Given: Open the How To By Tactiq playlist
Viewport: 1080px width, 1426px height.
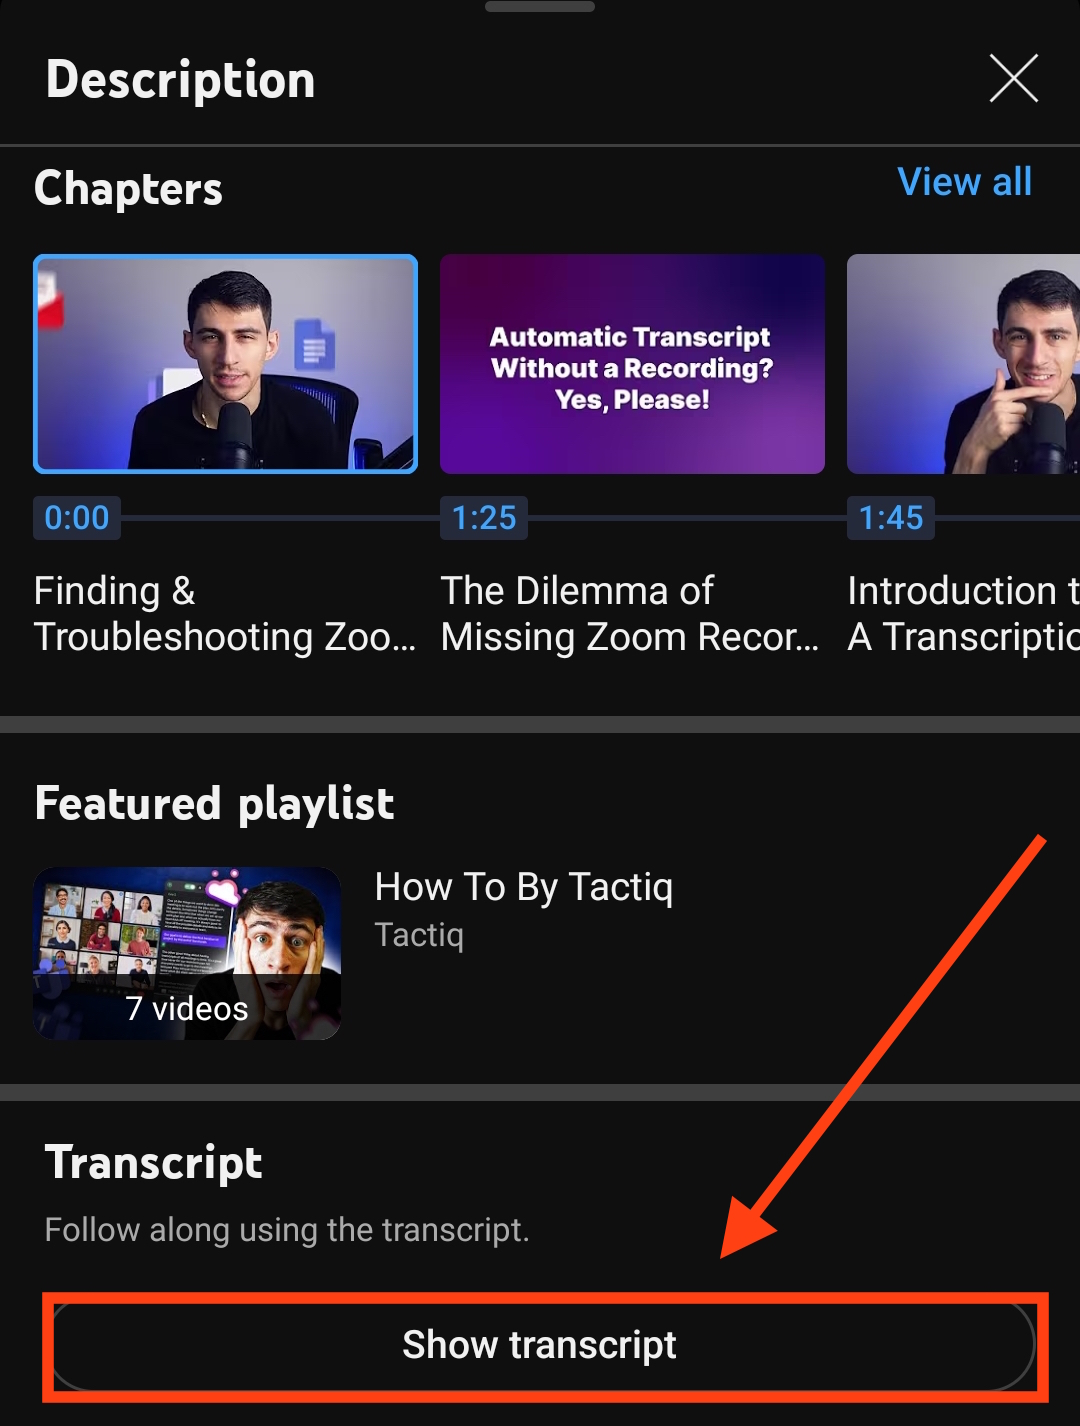Looking at the screenshot, I should pos(524,887).
